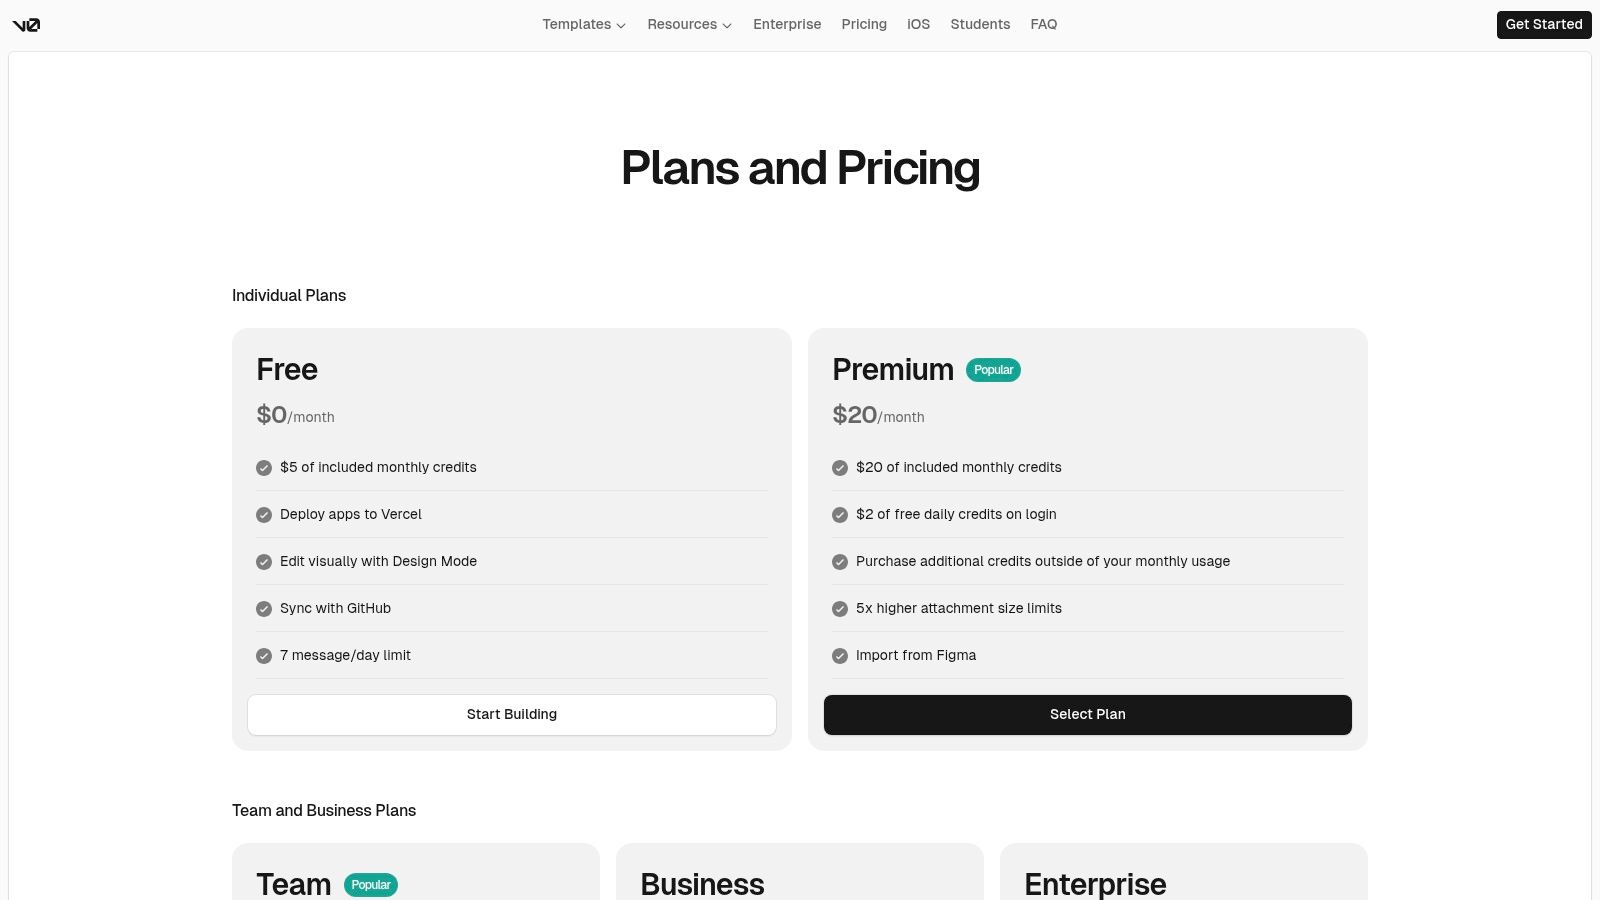Click the v0 logo icon

(26, 25)
